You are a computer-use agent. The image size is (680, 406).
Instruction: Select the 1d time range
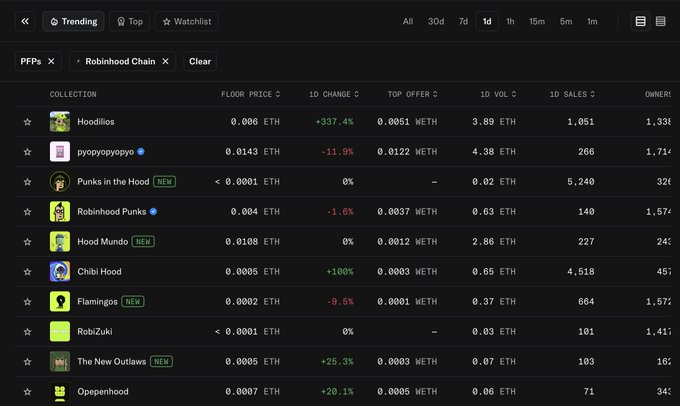(x=487, y=21)
